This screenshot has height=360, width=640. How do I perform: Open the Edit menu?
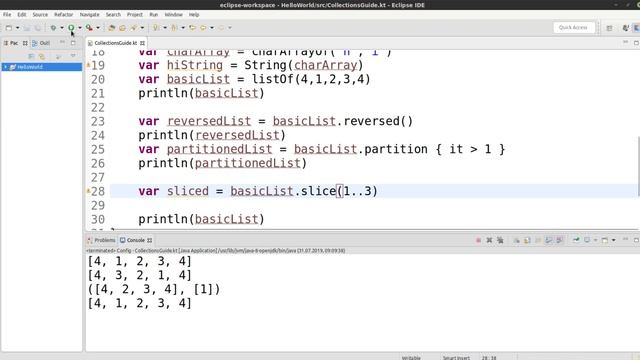tap(22, 15)
